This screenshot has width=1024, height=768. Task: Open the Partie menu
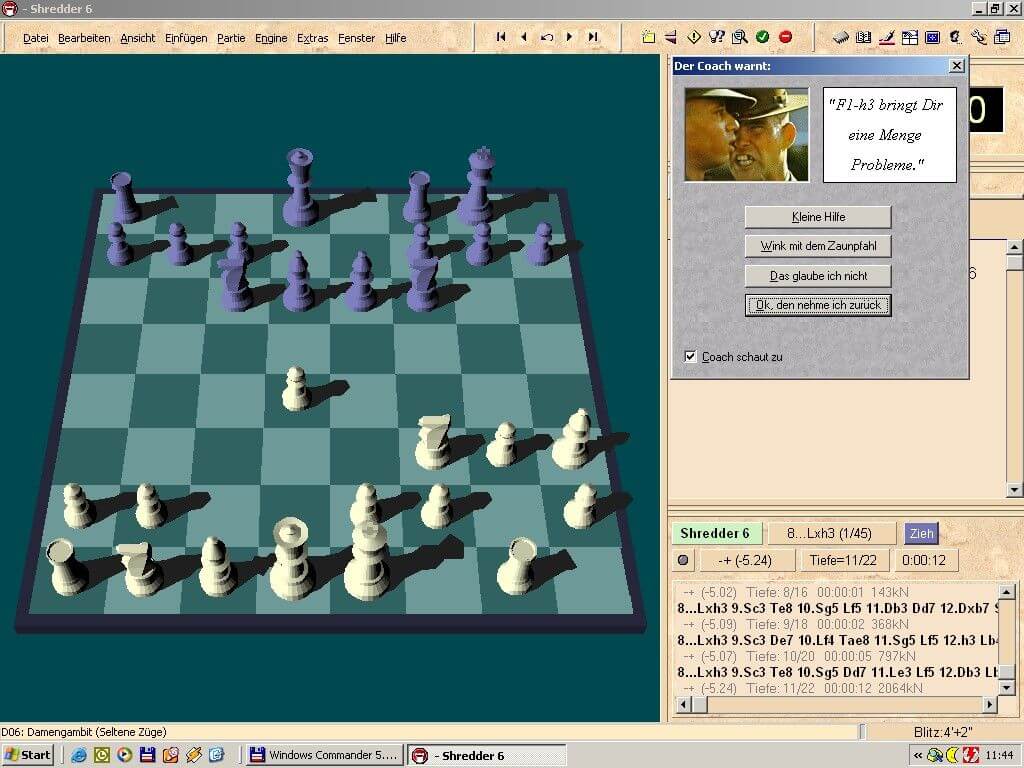[x=231, y=38]
